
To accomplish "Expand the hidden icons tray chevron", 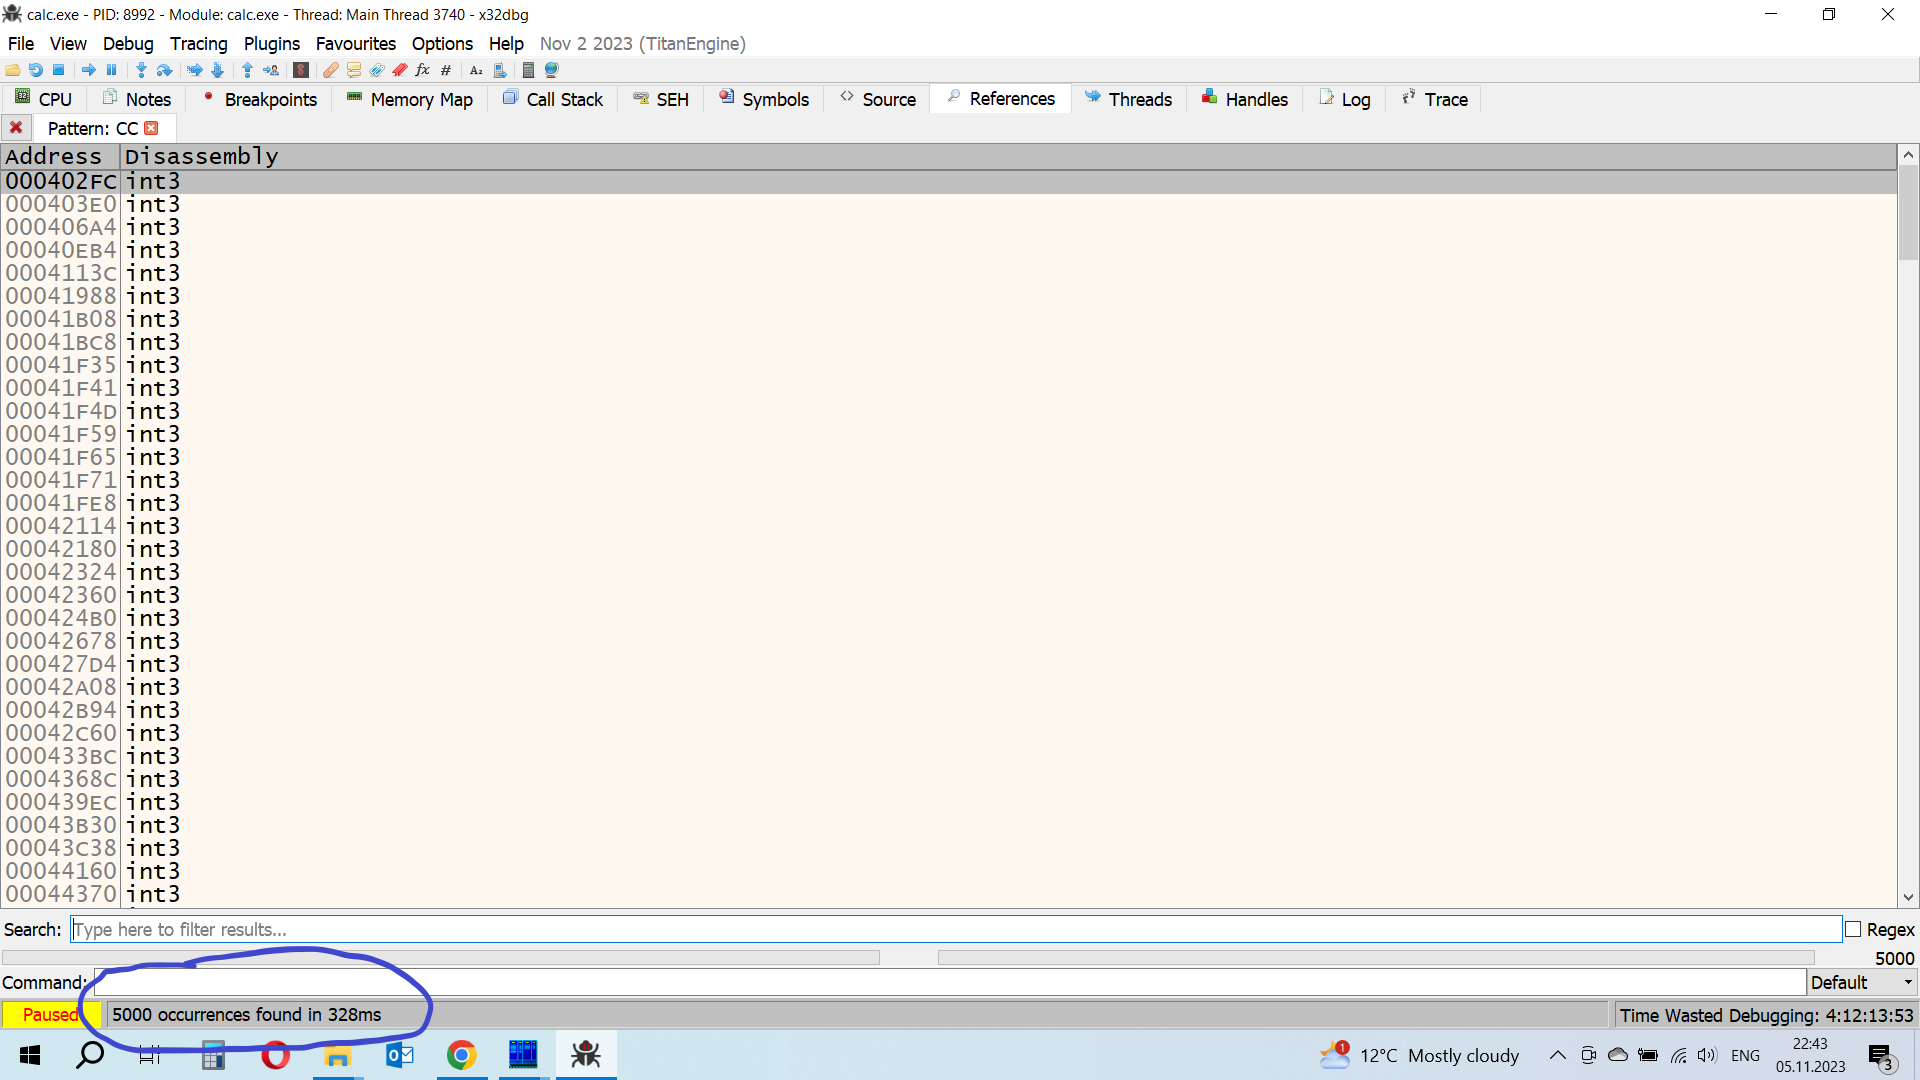I will [1557, 1055].
